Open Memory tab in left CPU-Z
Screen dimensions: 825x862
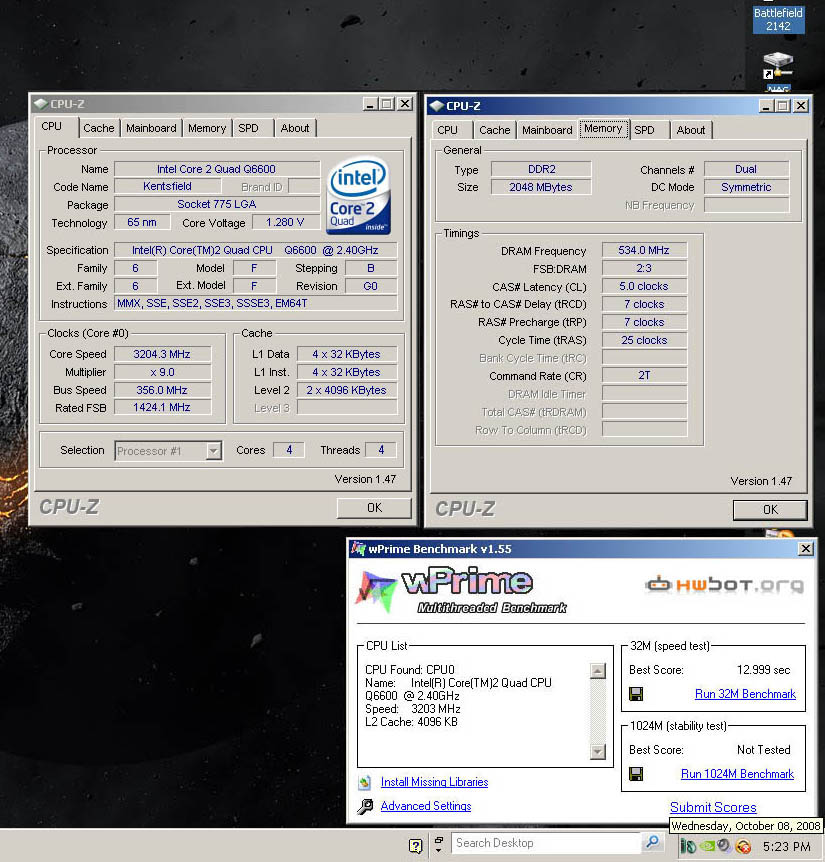207,128
